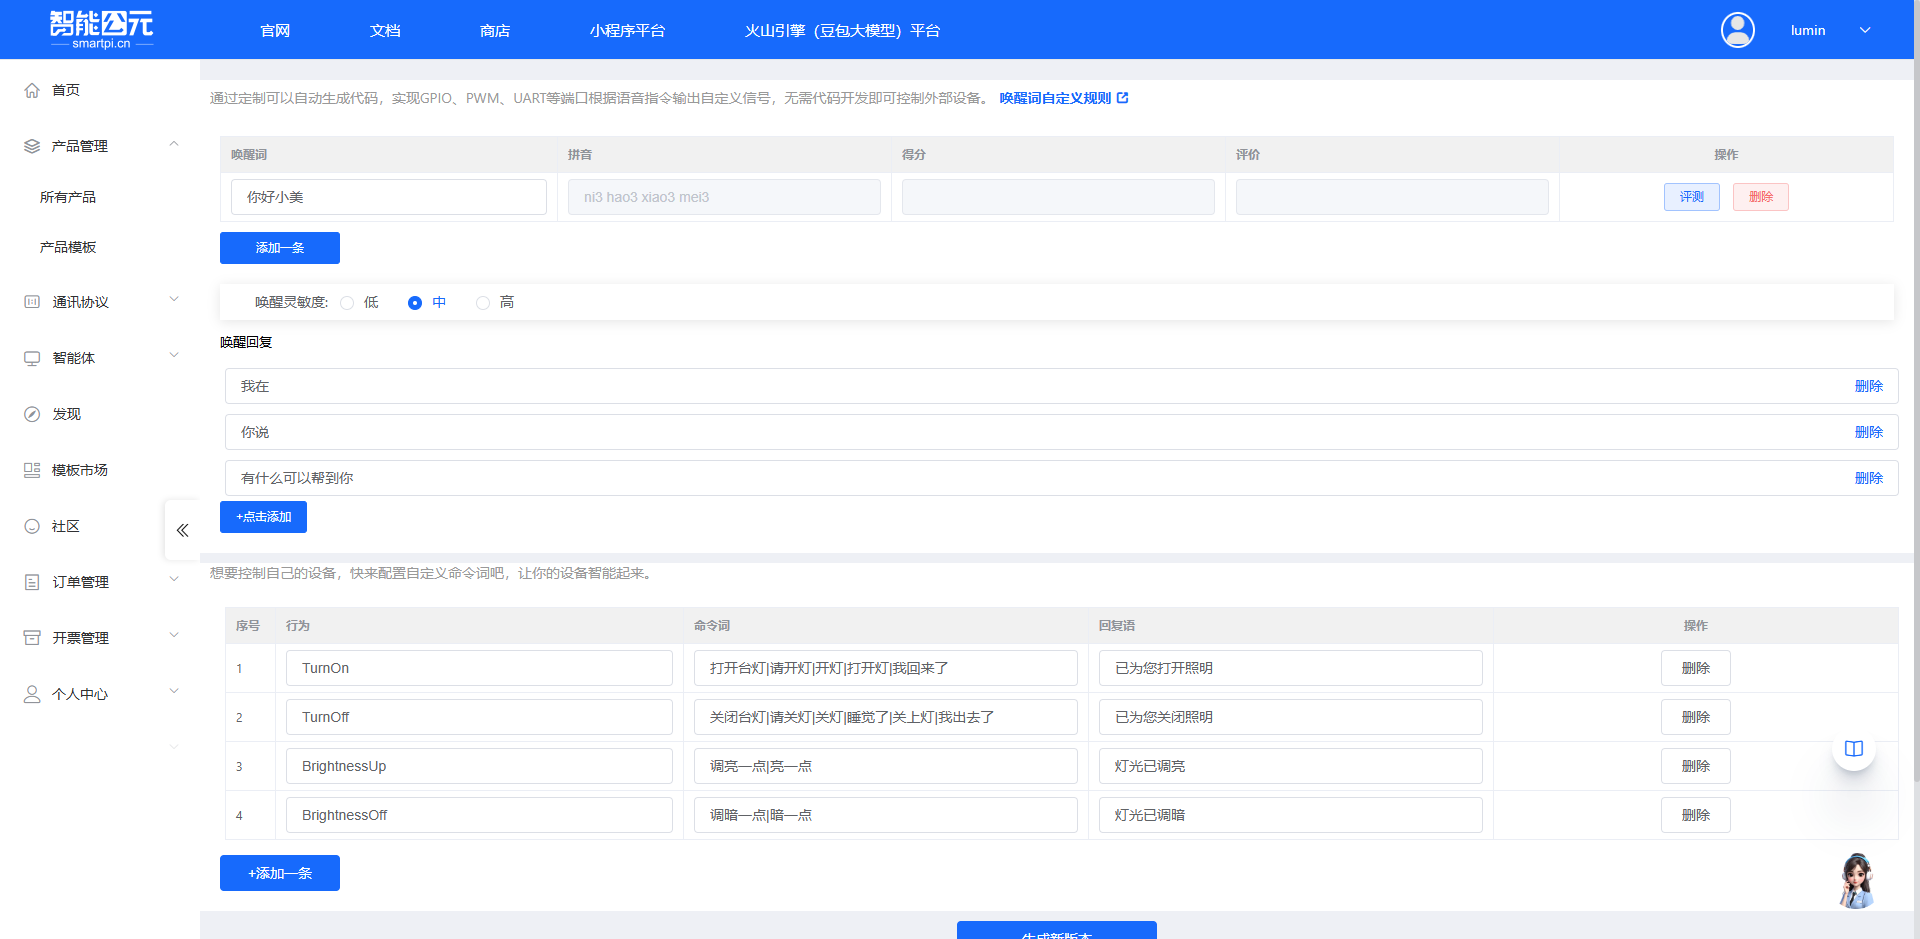Select medium wake sensitivity radio
The height and width of the screenshot is (939, 1920).
[x=415, y=303]
